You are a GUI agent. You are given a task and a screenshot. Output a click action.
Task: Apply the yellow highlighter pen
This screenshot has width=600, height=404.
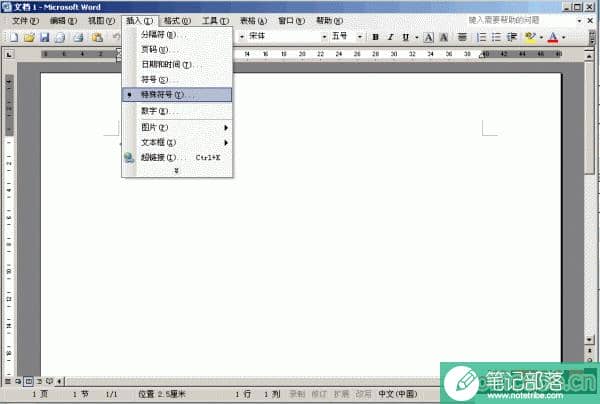(530, 37)
